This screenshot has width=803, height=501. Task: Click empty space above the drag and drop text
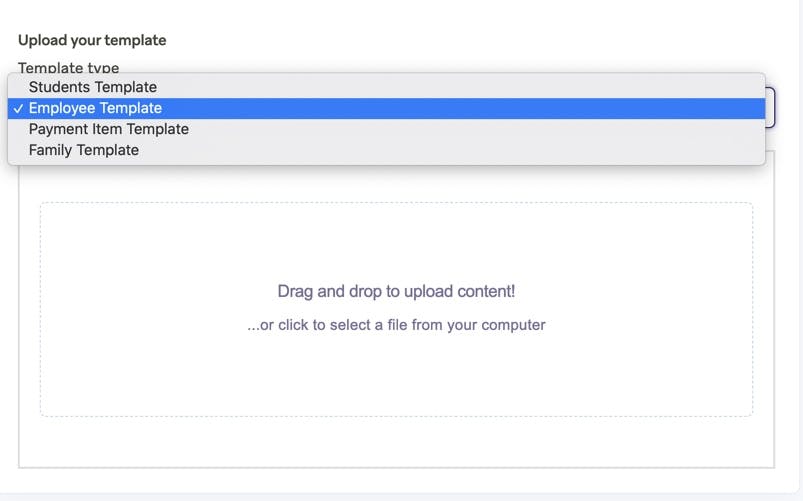[x=396, y=245]
